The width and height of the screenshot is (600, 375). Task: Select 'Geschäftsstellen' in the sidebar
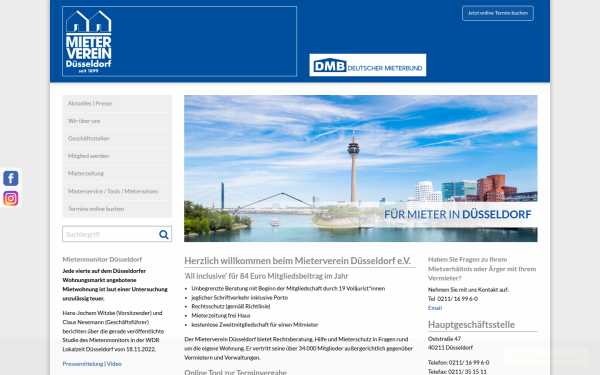pos(117,139)
